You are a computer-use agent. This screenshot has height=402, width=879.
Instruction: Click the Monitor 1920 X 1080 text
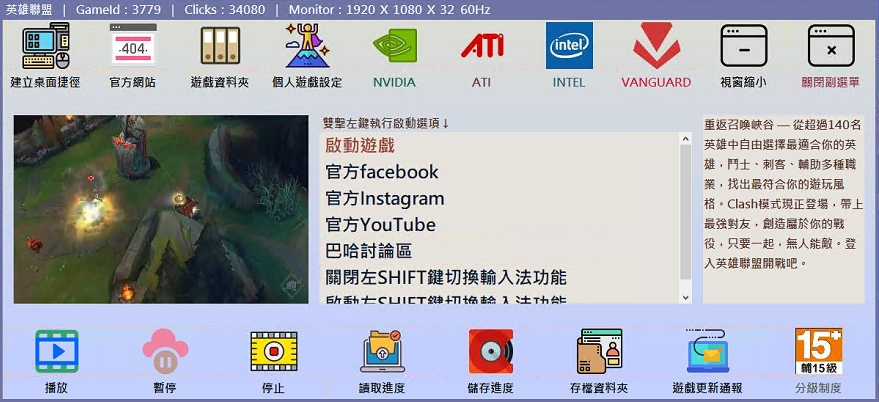click(x=390, y=10)
